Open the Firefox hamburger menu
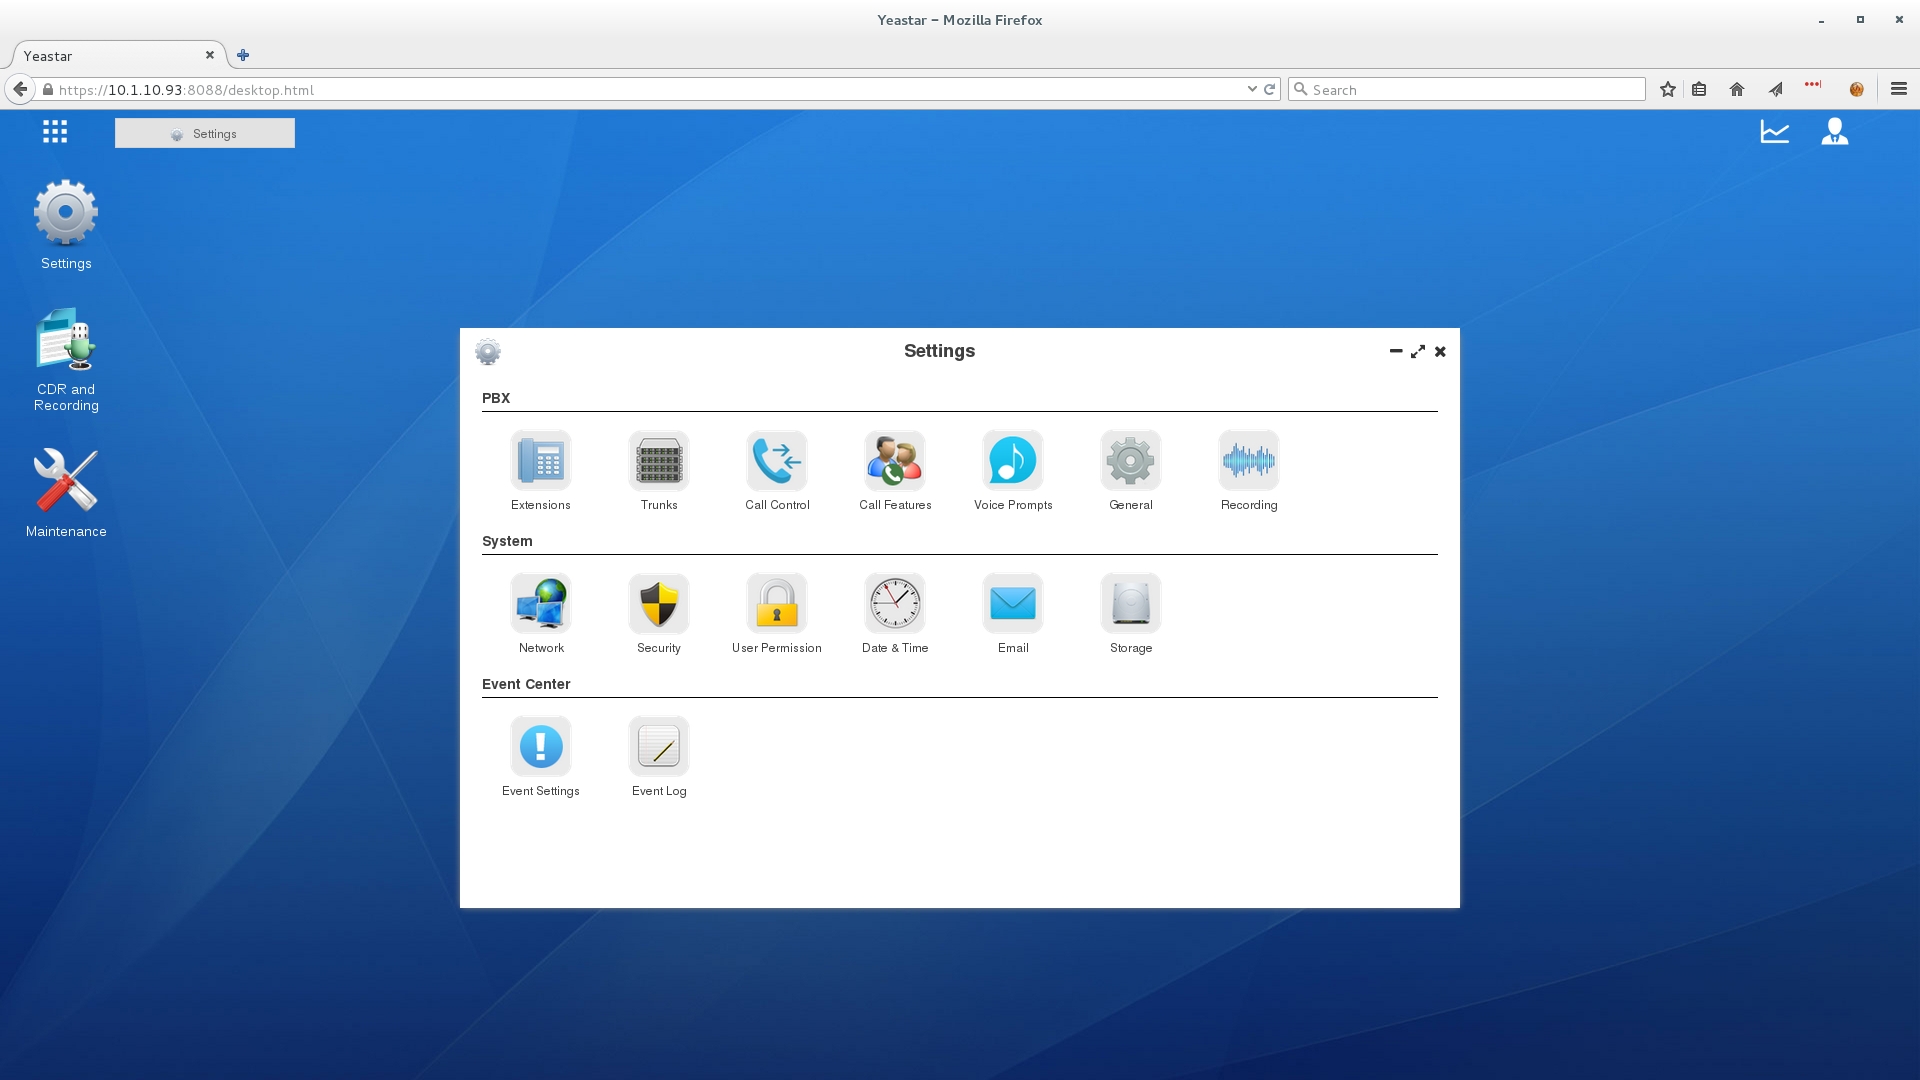Screen dimensions: 1920x1080 point(1899,89)
